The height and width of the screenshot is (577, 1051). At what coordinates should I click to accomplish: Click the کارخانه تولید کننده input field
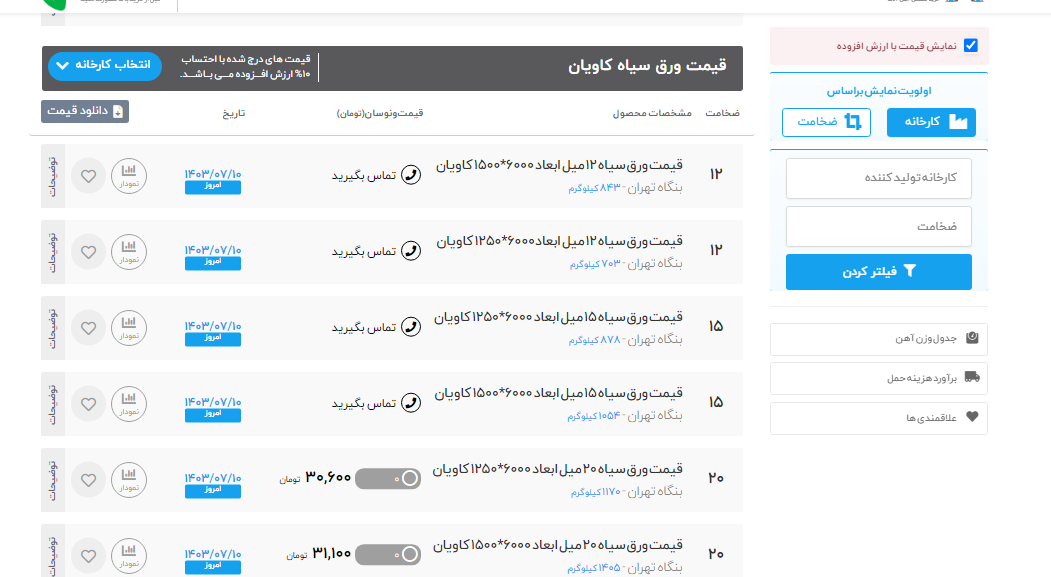878,178
